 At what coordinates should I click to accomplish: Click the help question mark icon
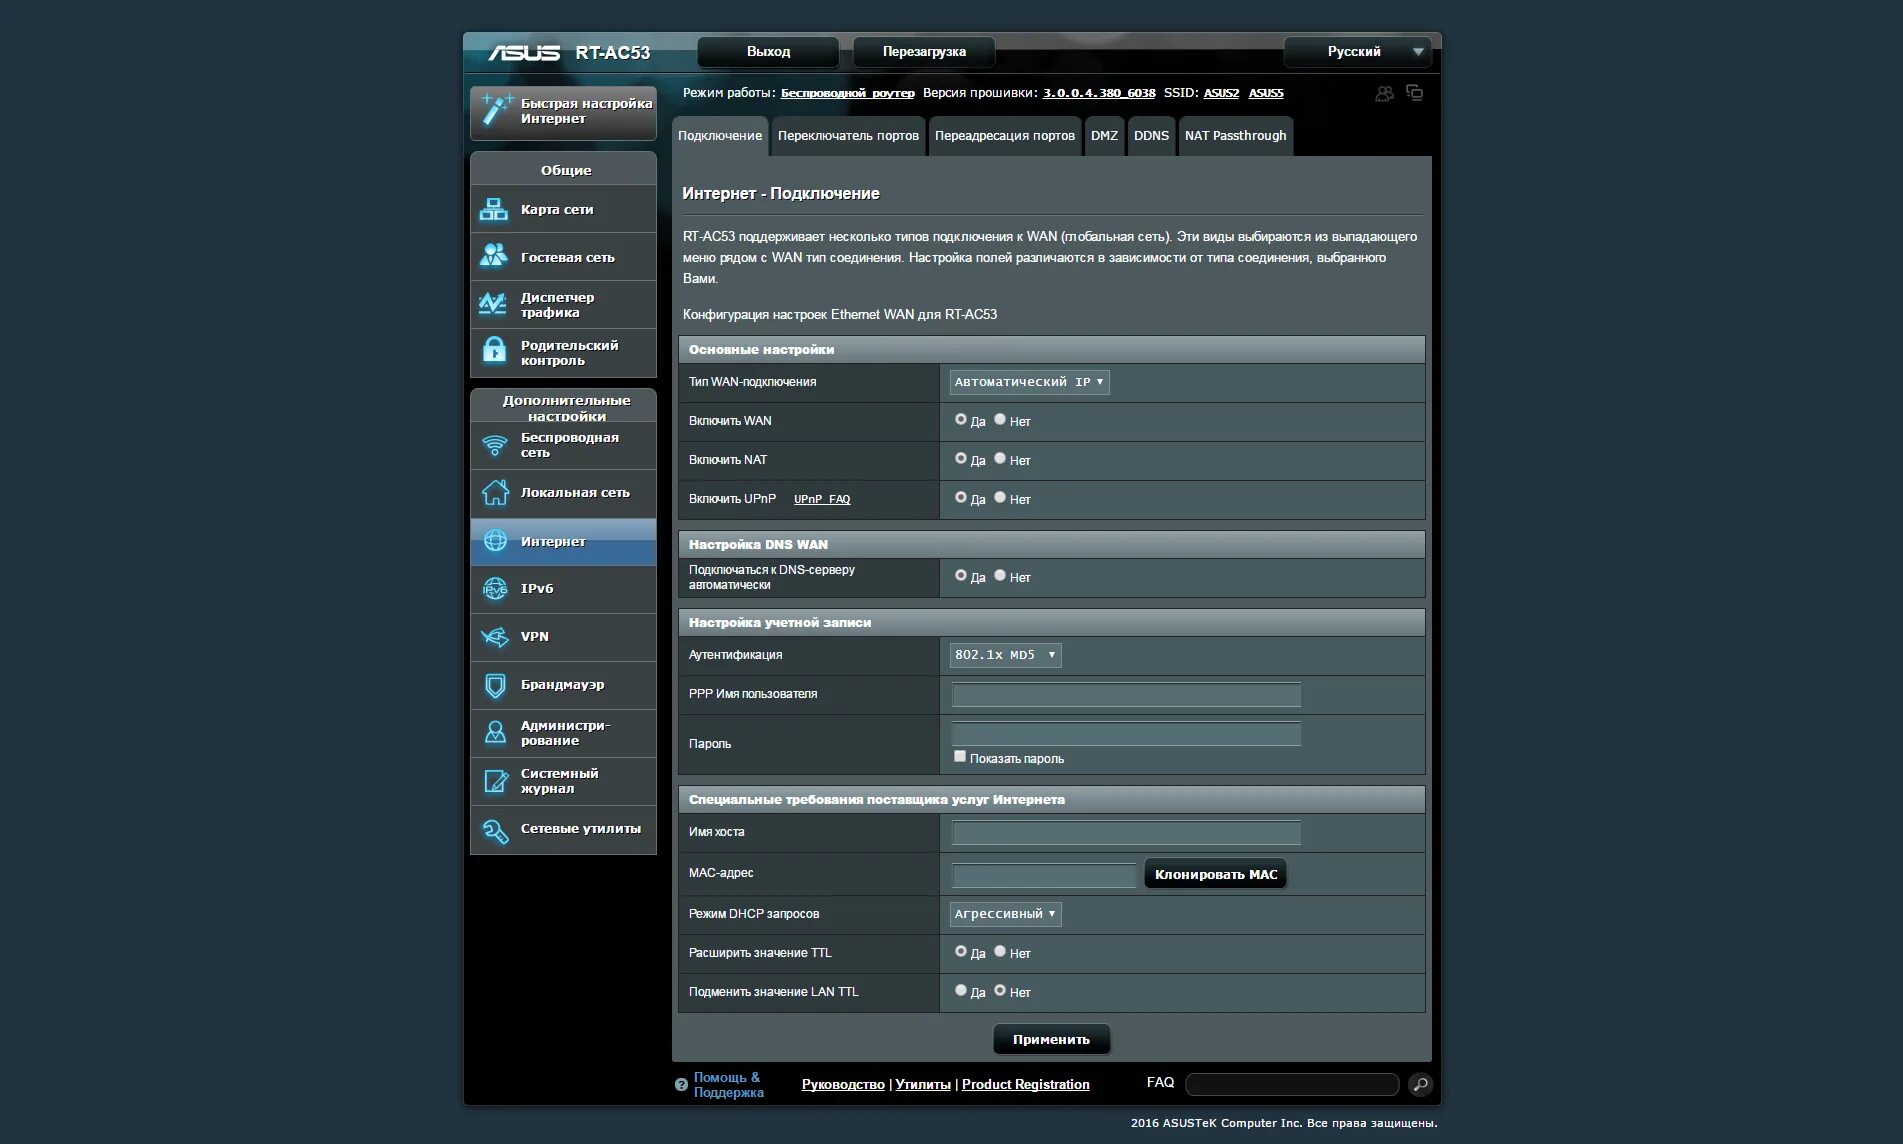681,1084
